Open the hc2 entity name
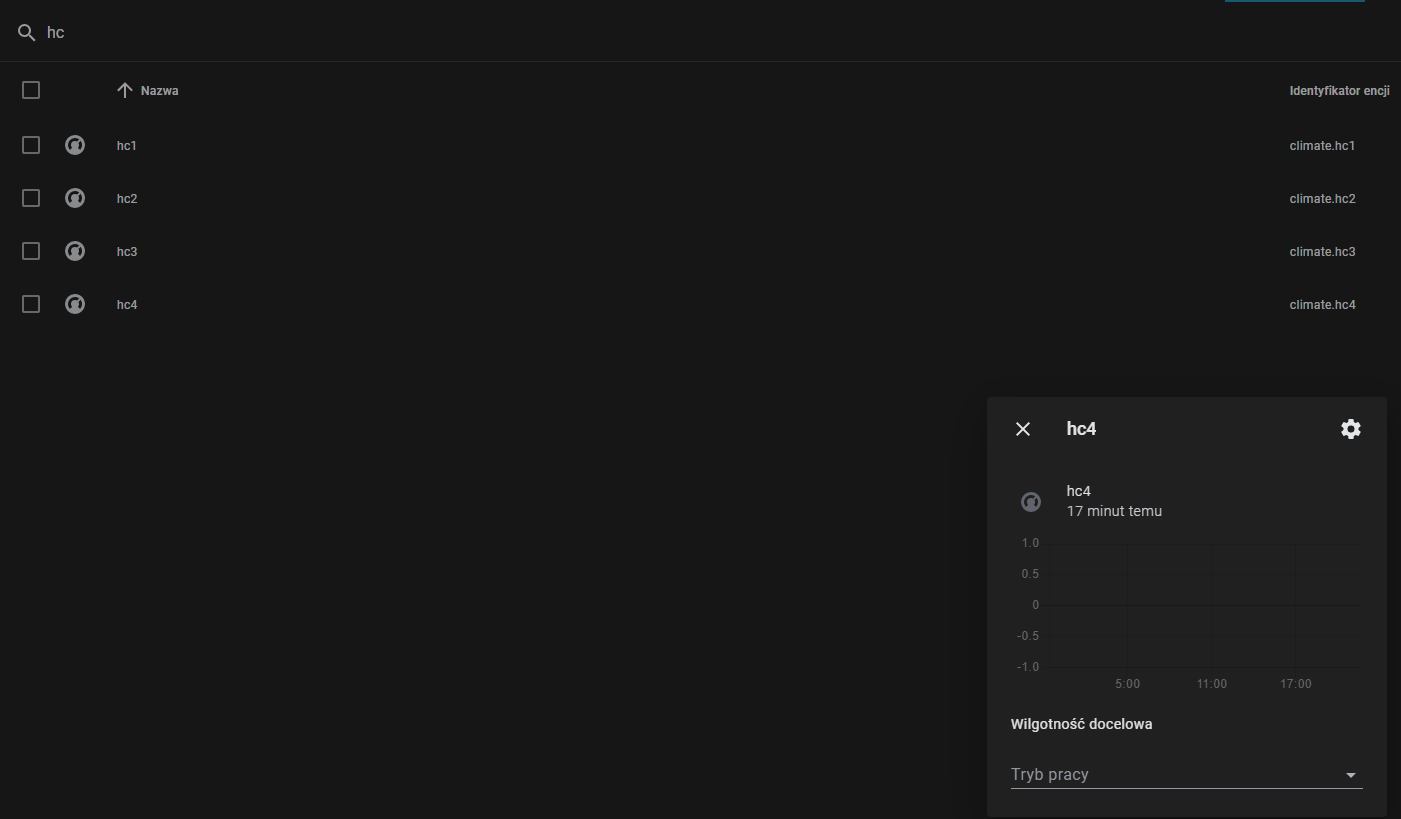The width and height of the screenshot is (1401, 819). click(x=127, y=199)
